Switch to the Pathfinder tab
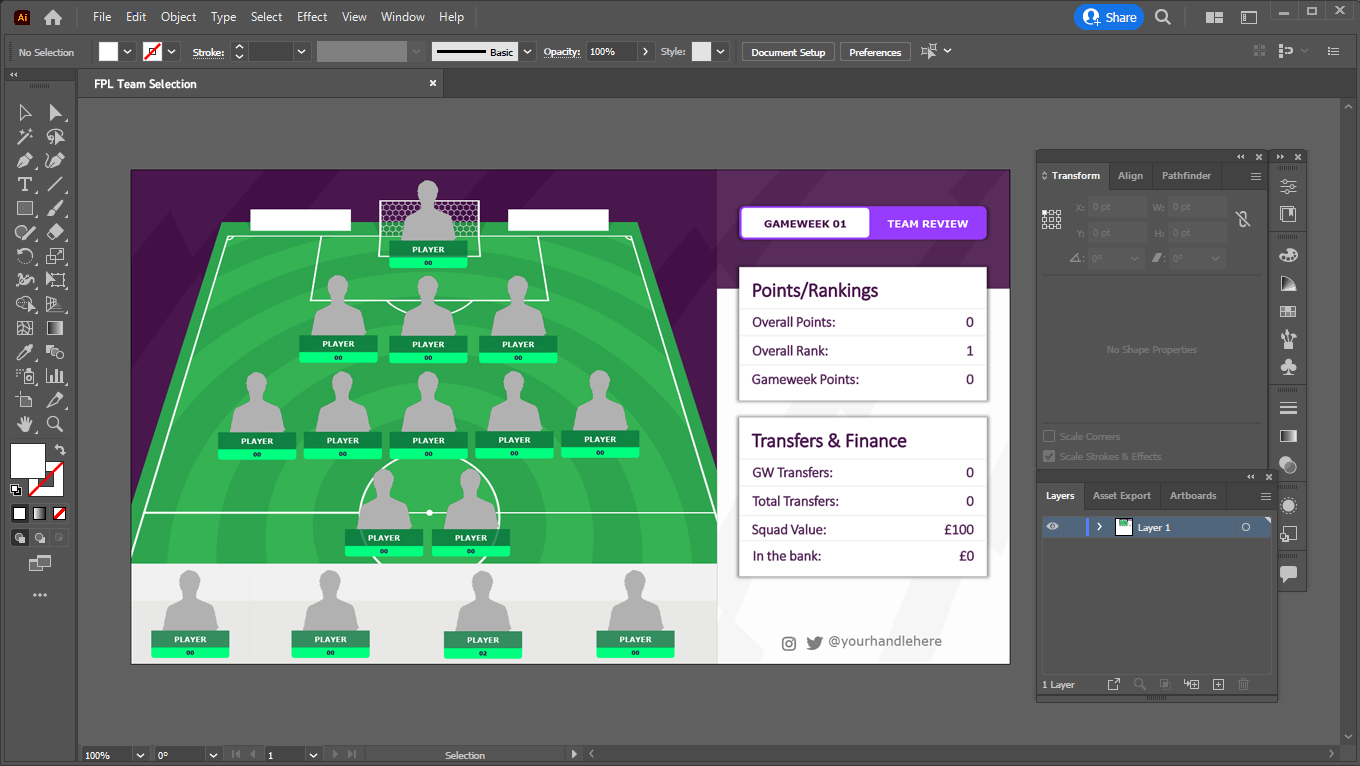1360x766 pixels. click(1186, 175)
